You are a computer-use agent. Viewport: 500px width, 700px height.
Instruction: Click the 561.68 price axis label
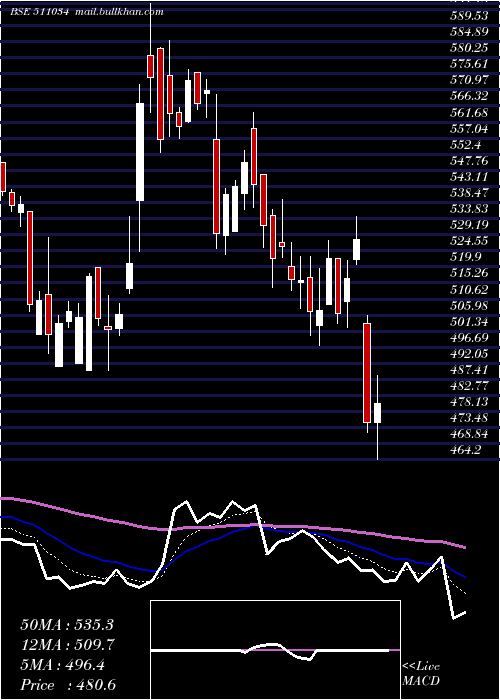tap(468, 113)
